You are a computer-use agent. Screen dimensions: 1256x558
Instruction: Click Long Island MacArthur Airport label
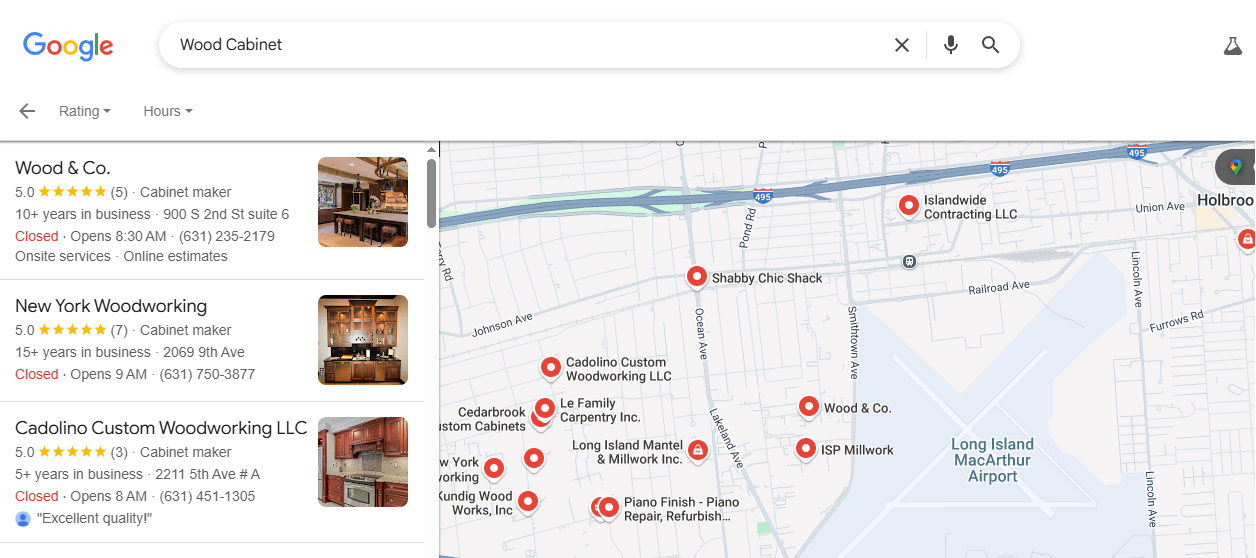(992, 460)
